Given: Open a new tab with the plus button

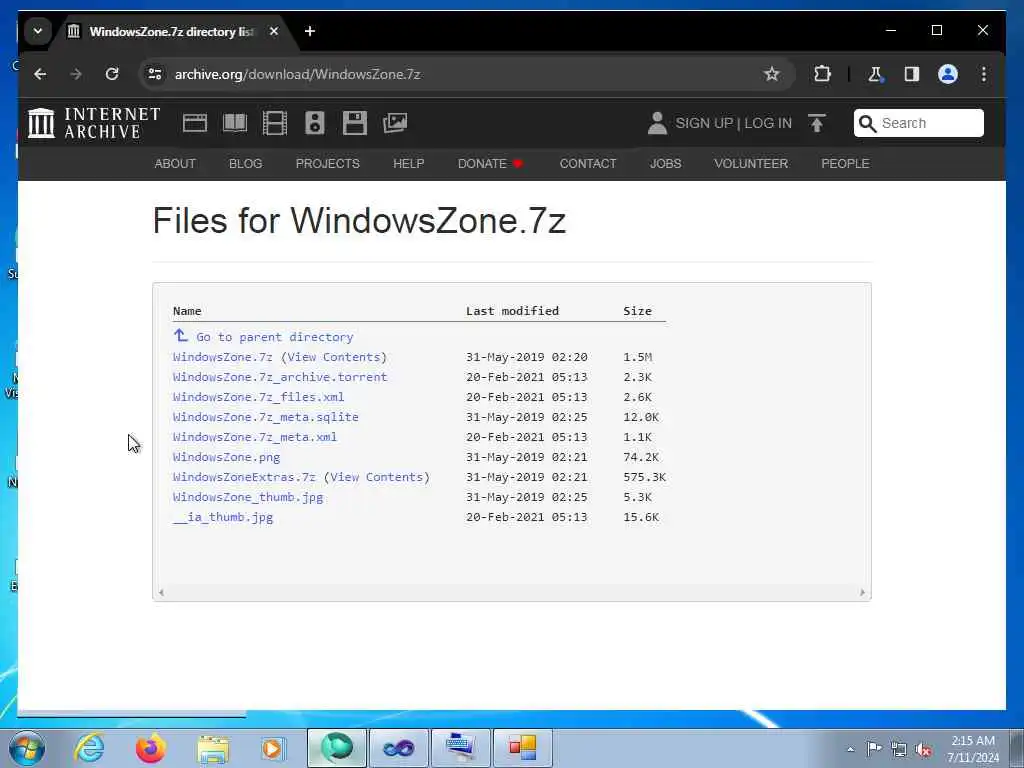Looking at the screenshot, I should (310, 31).
